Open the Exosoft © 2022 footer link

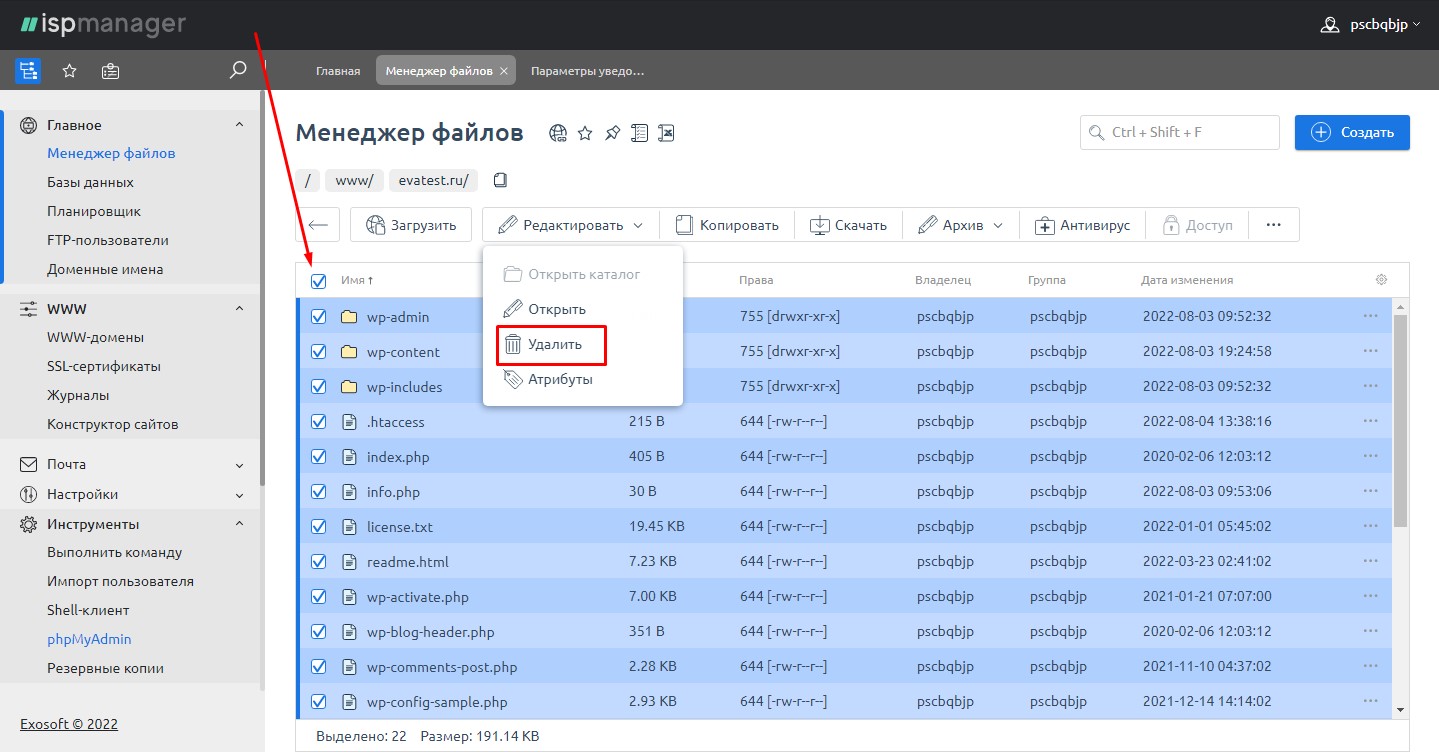point(69,723)
